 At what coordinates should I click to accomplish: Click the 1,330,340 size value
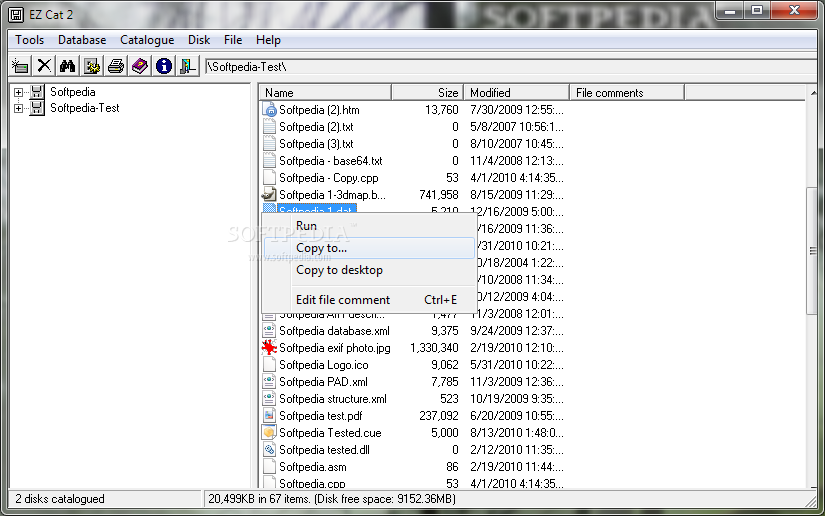[434, 348]
